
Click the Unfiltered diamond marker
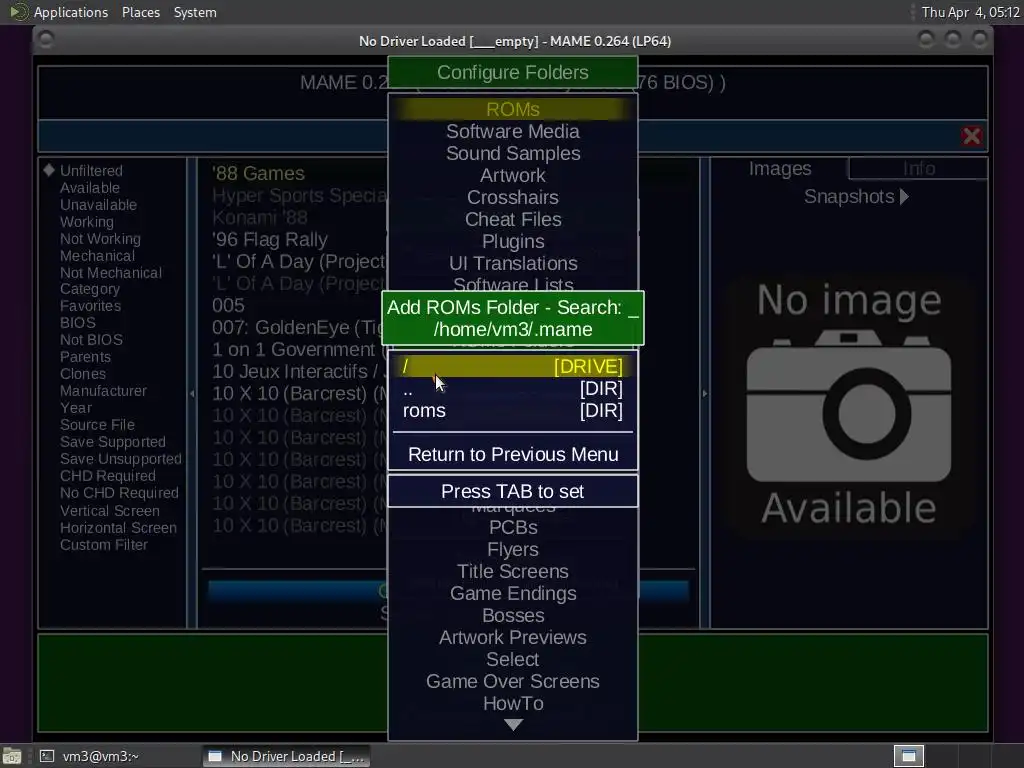pos(49,170)
